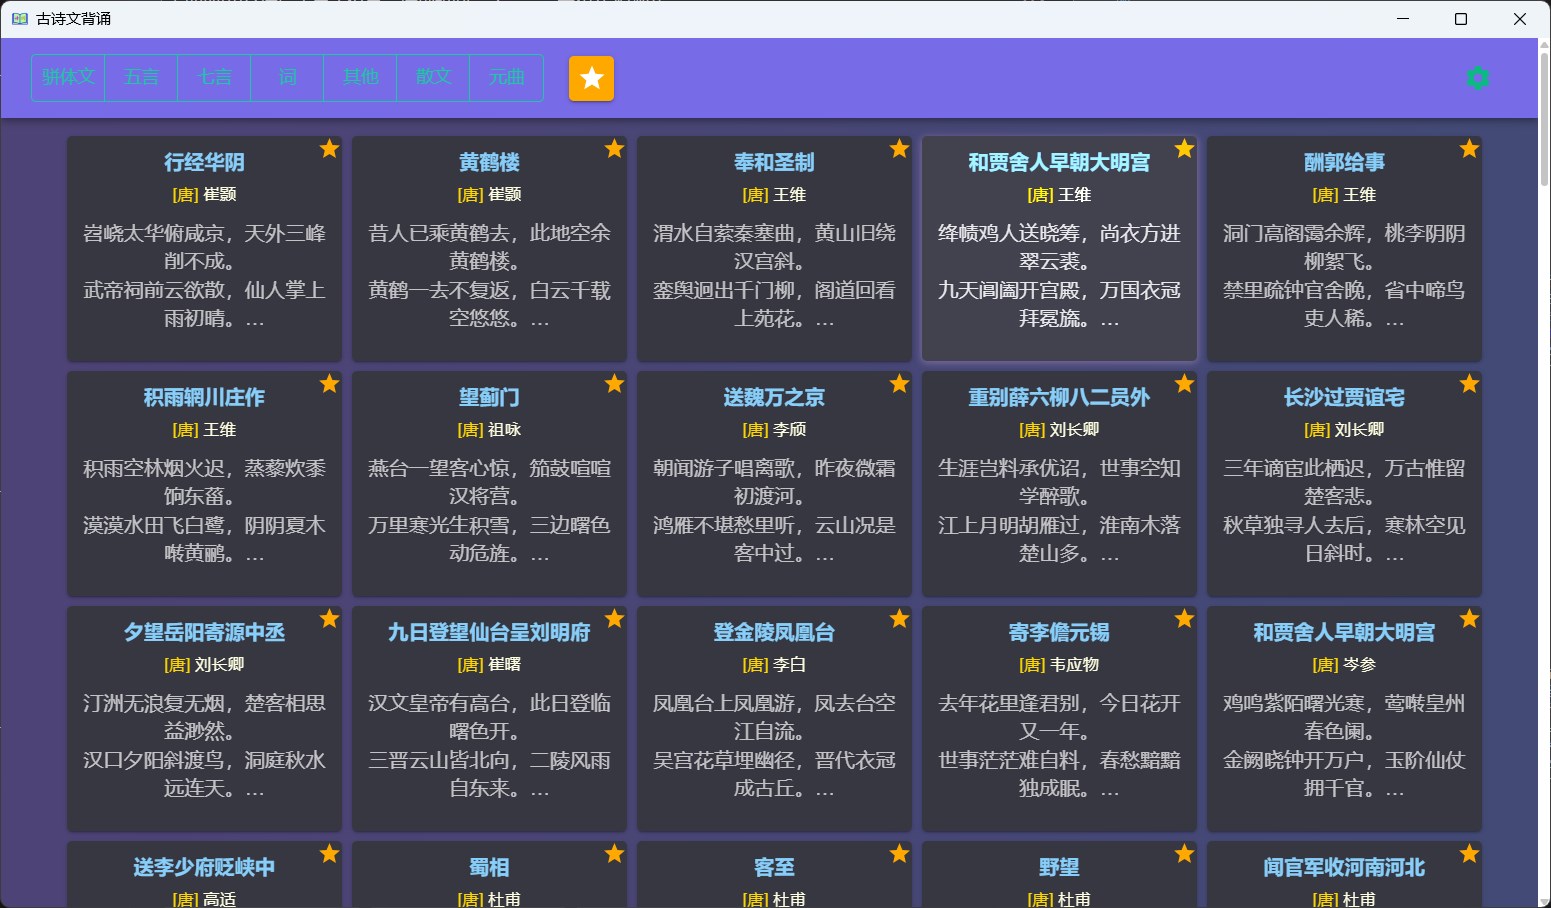Click the author line [唐] 岑参
Image resolution: width=1551 pixels, height=908 pixels.
[1344, 665]
